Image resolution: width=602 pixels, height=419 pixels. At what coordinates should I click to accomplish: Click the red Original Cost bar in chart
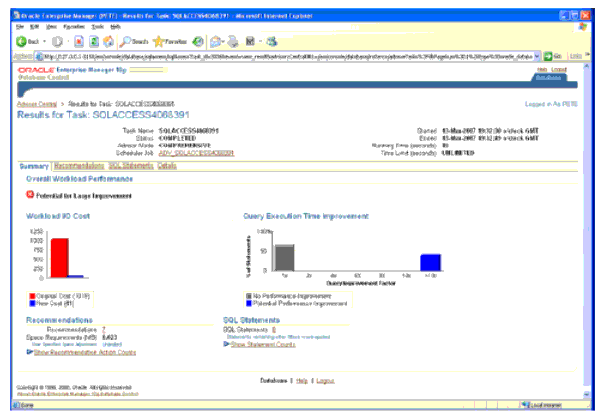tap(60, 258)
